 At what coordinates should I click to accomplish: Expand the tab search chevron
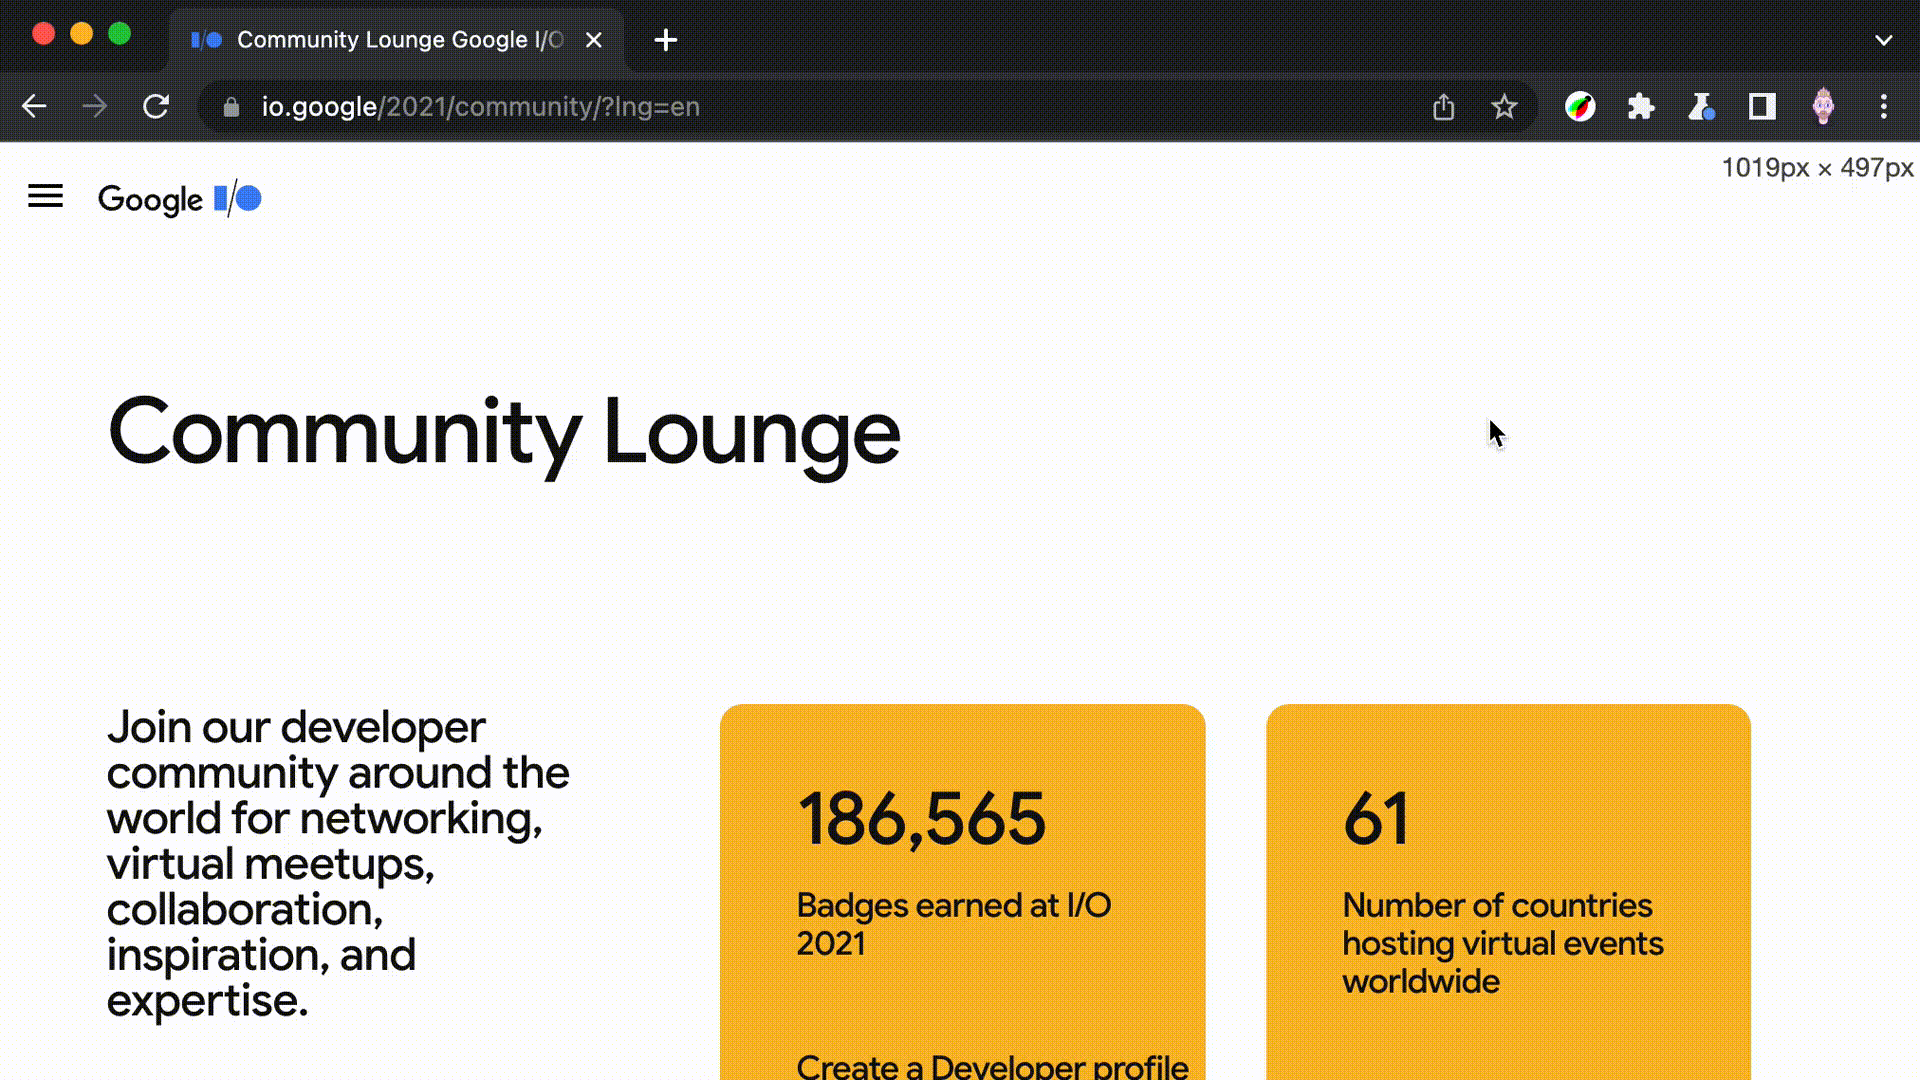(1884, 40)
